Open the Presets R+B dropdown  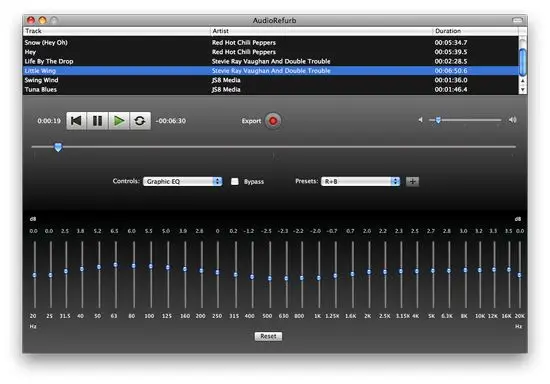coord(360,181)
